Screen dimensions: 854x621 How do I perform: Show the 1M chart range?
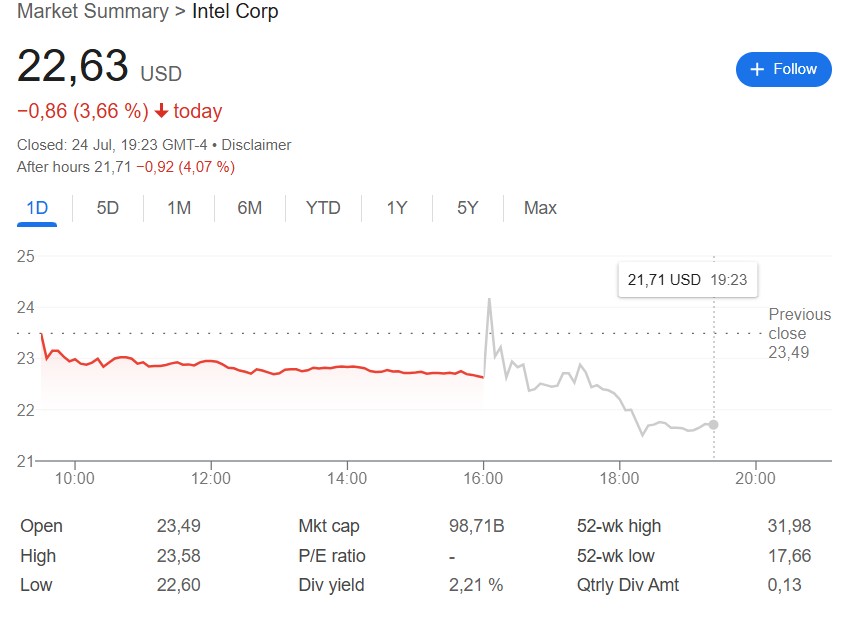coord(179,208)
